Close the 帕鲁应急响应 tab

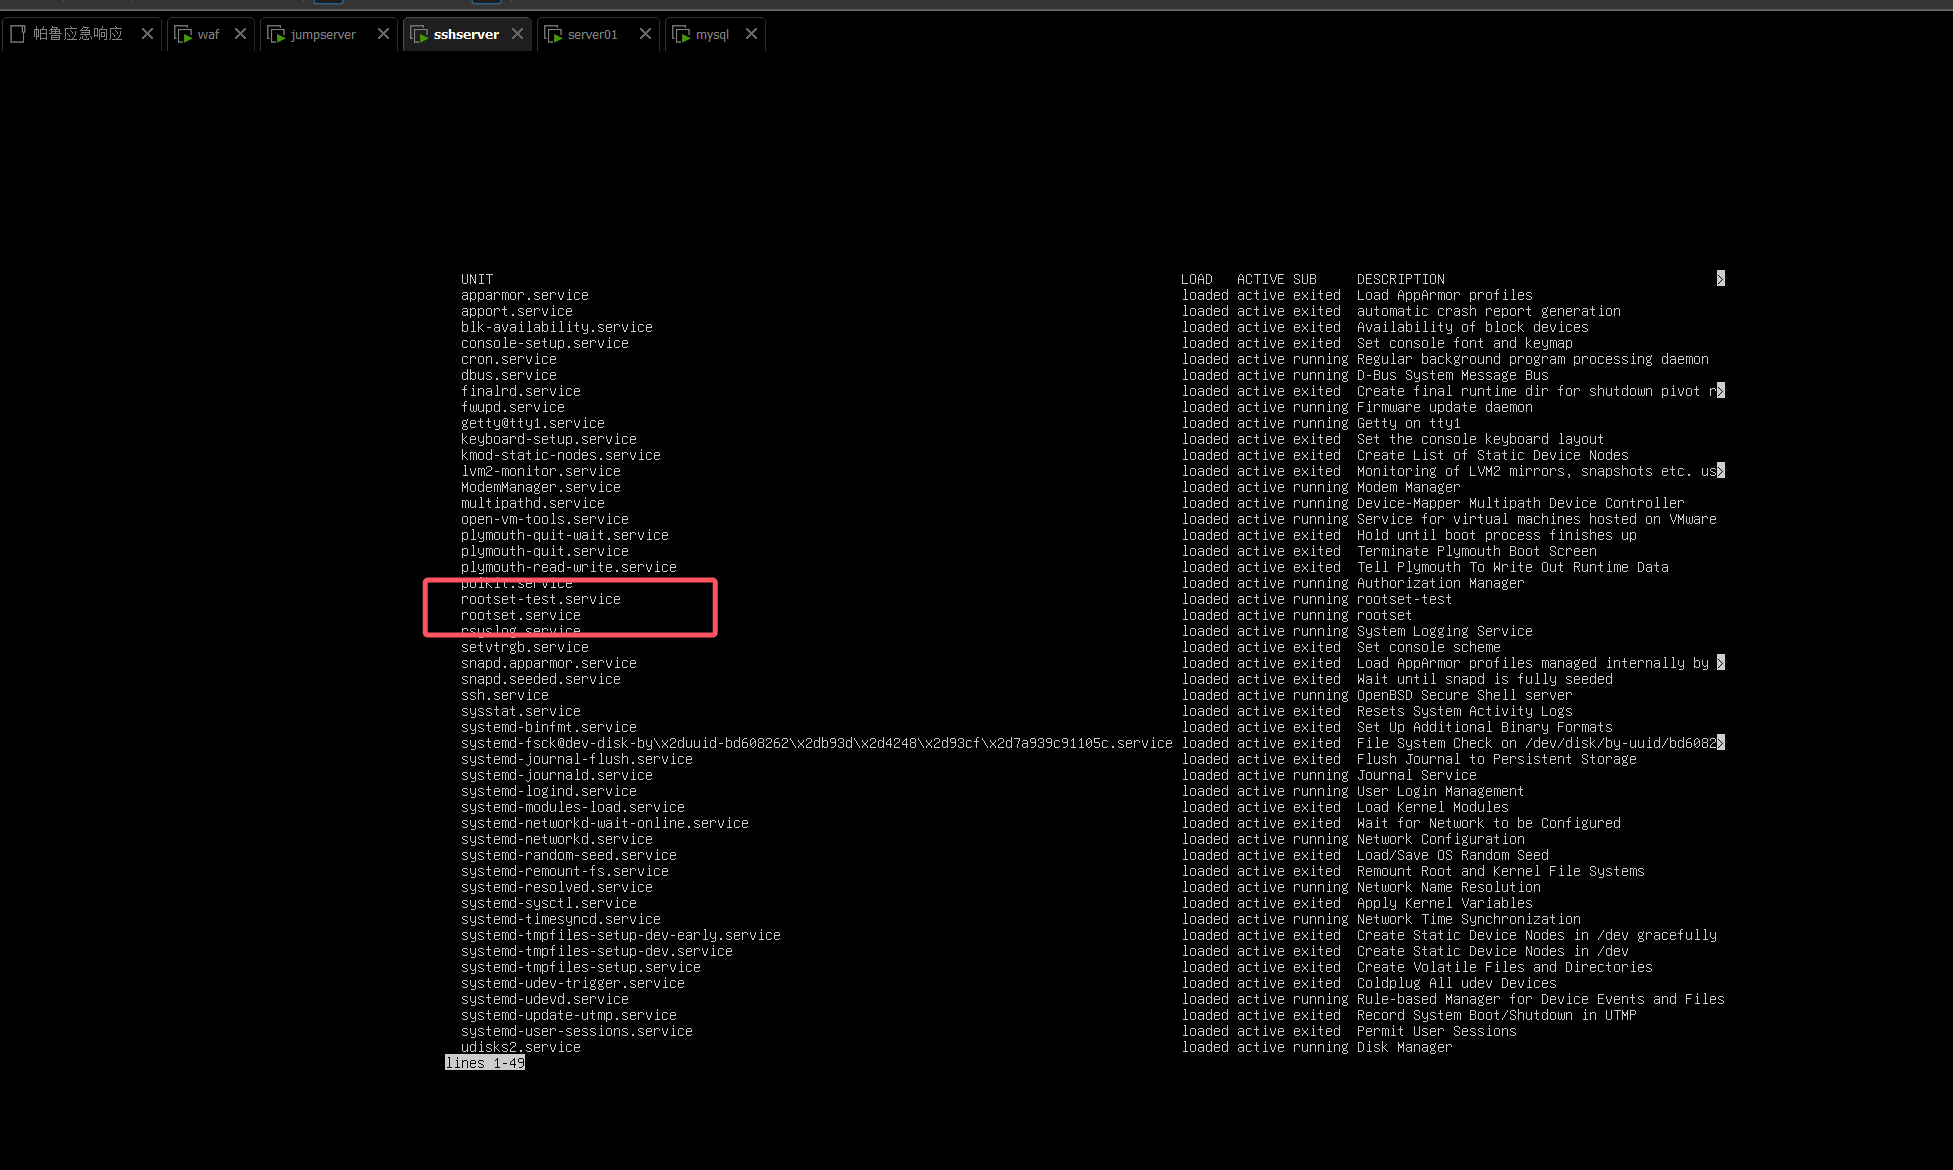tap(147, 34)
